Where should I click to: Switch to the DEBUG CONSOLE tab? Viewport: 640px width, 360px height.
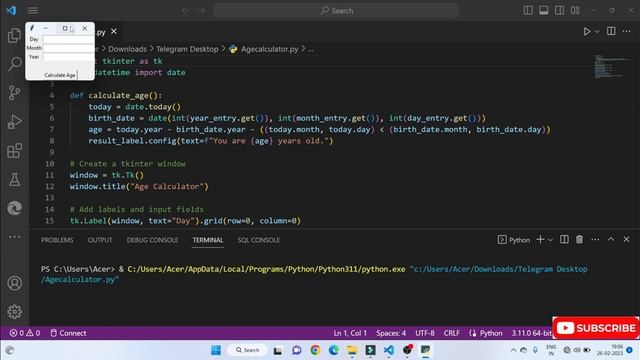(x=152, y=240)
